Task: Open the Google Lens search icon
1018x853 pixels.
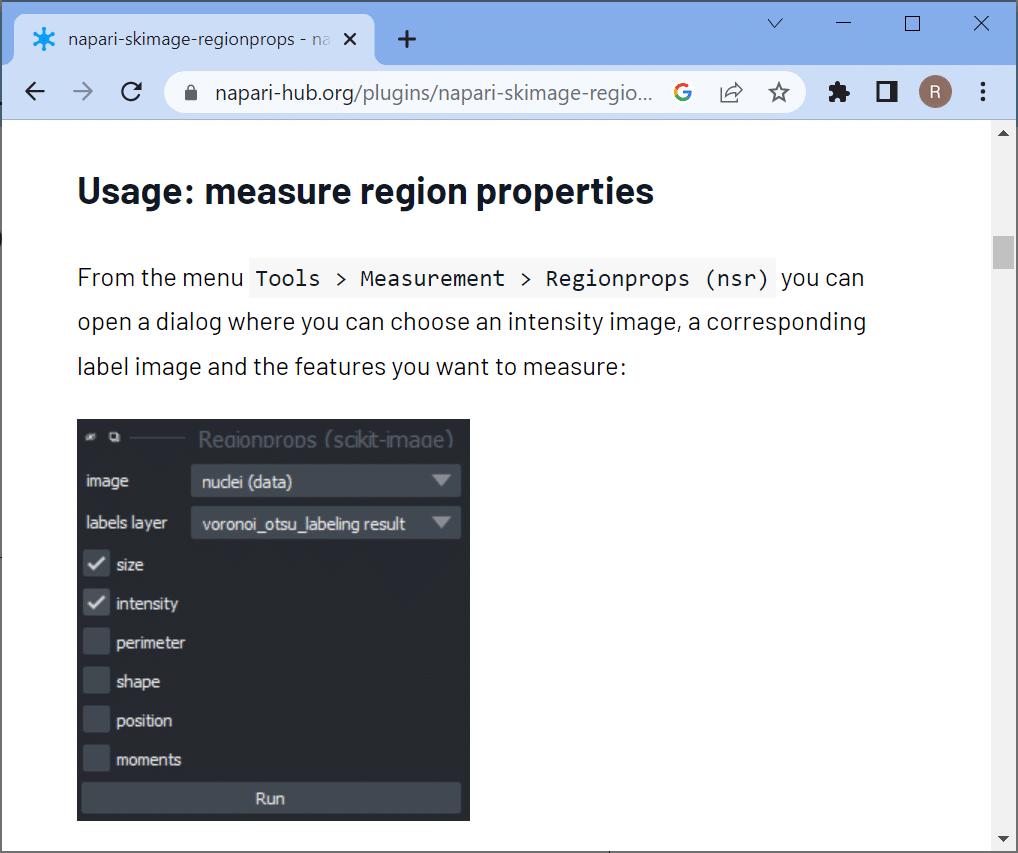Action: tap(683, 92)
